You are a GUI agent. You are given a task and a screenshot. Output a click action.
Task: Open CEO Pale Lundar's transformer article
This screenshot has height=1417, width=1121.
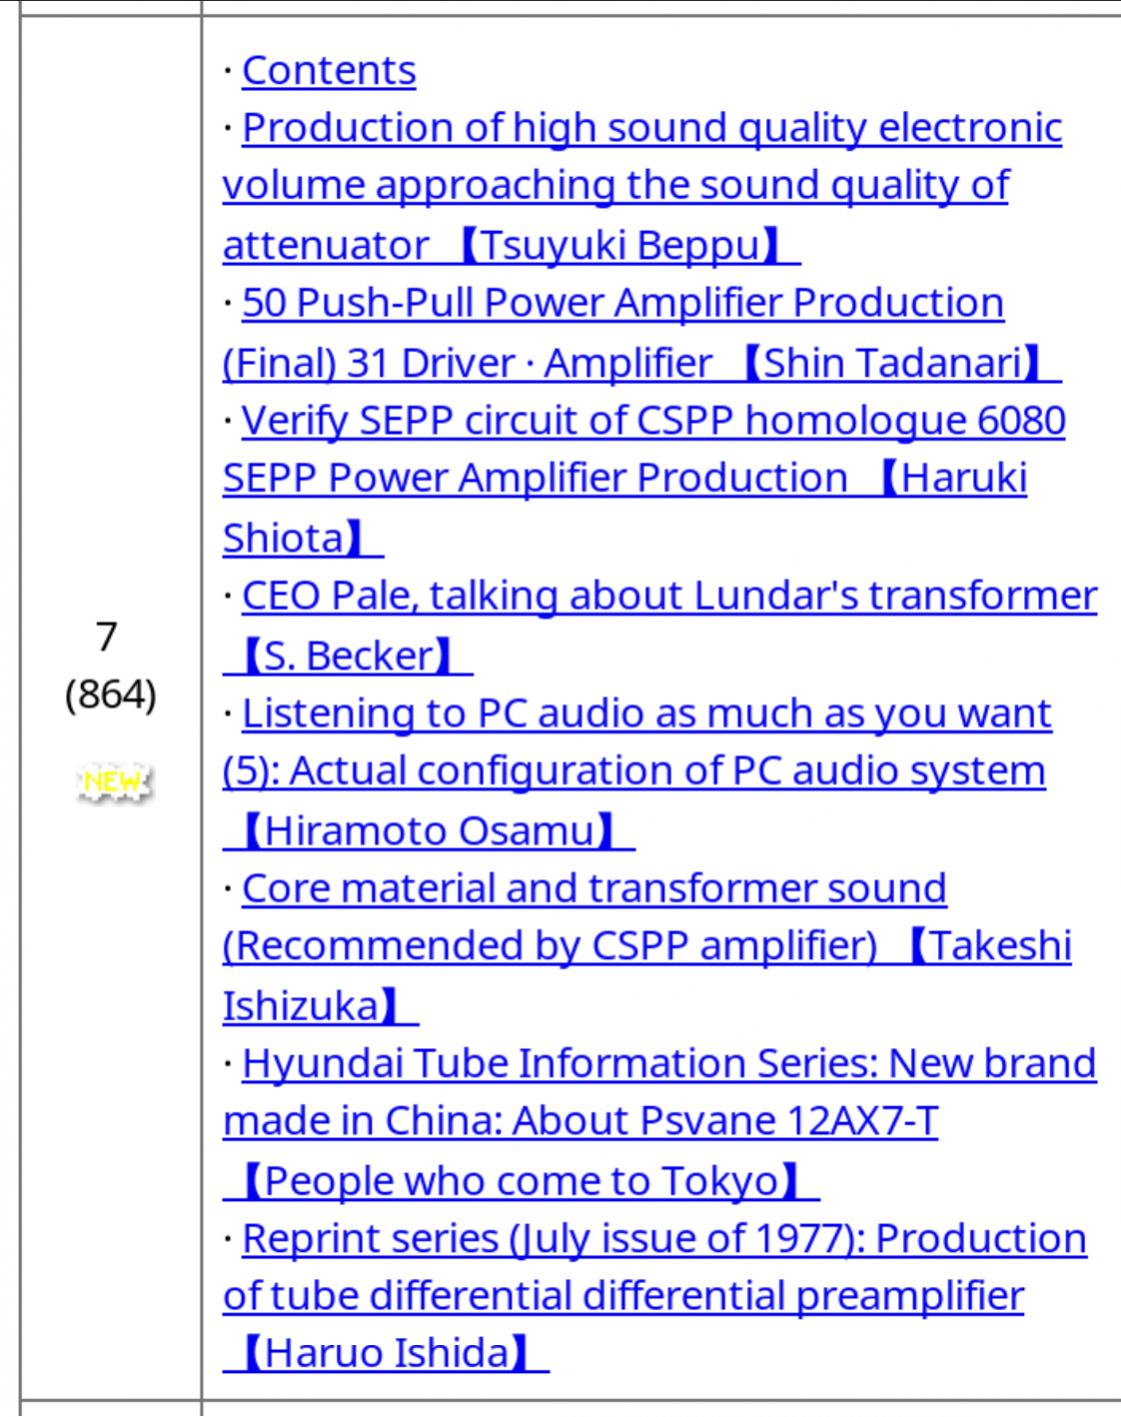coord(670,596)
